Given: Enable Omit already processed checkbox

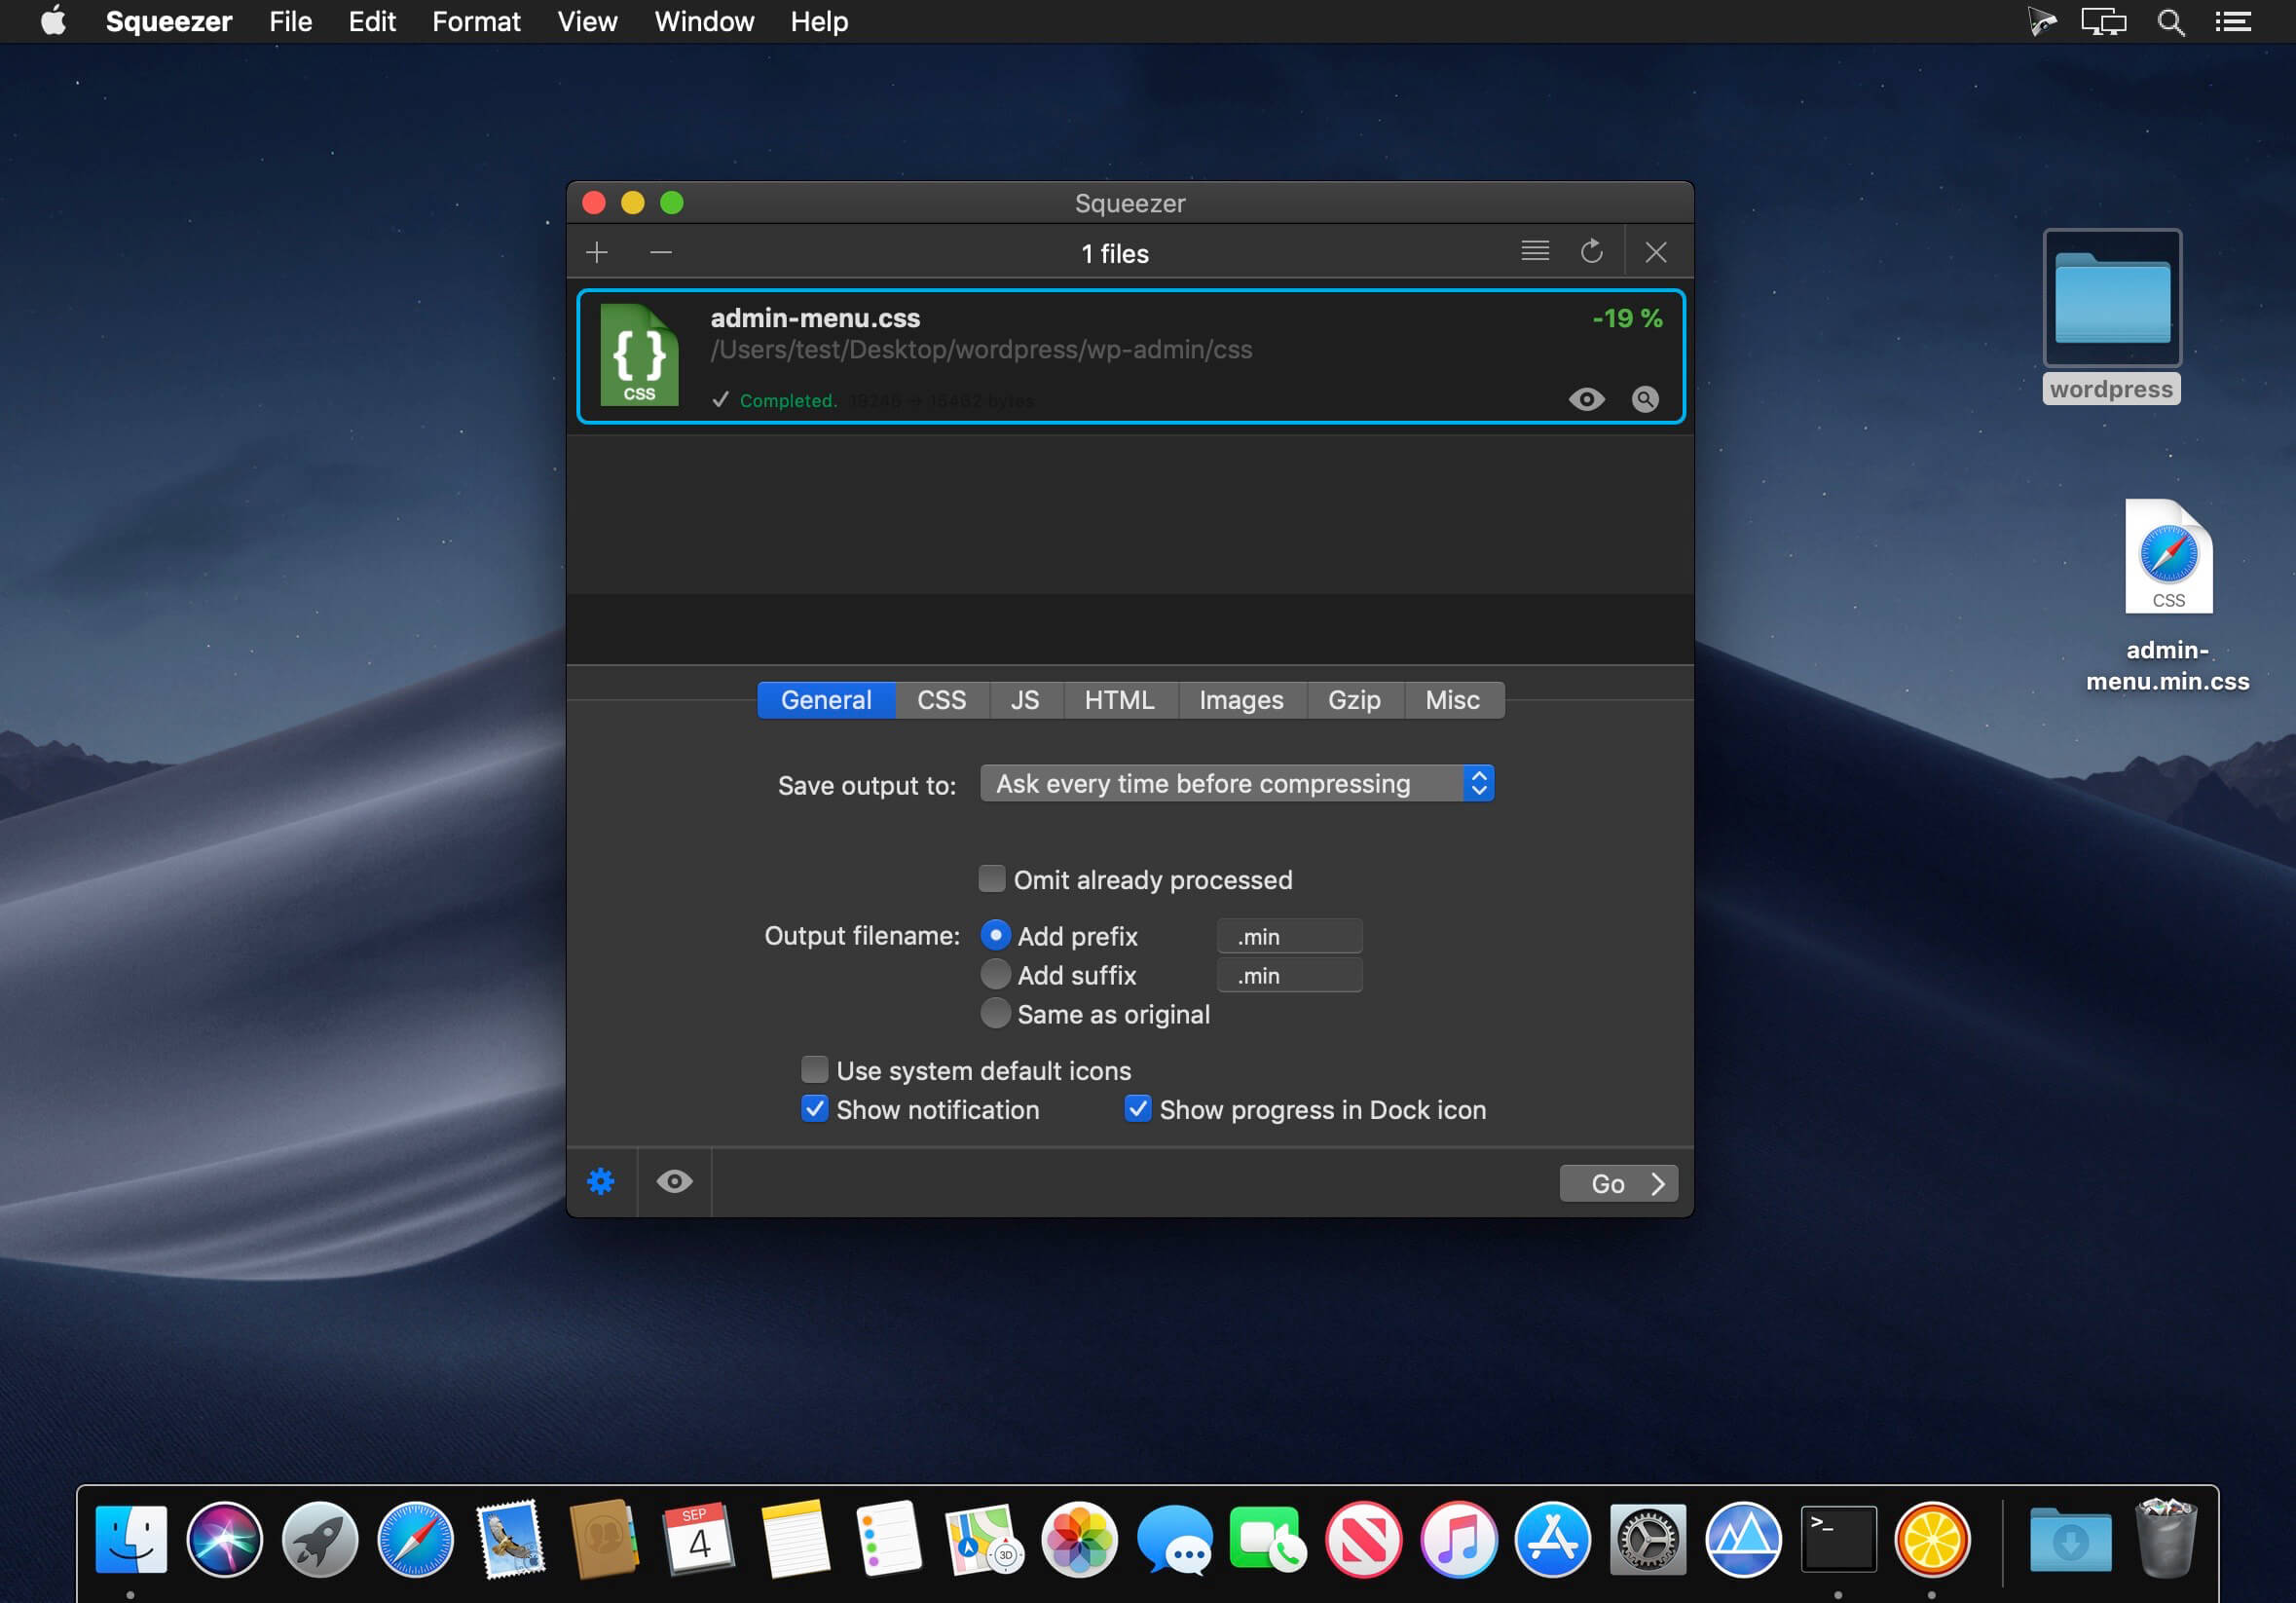Looking at the screenshot, I should (991, 879).
